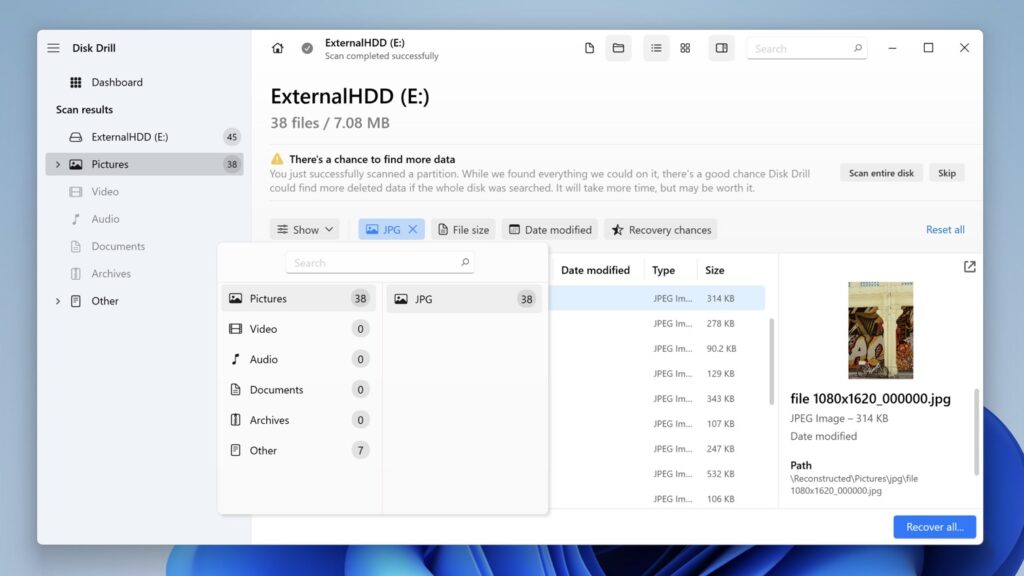The image size is (1024, 576).
Task: Click the Scan entire disk button
Action: click(x=880, y=172)
